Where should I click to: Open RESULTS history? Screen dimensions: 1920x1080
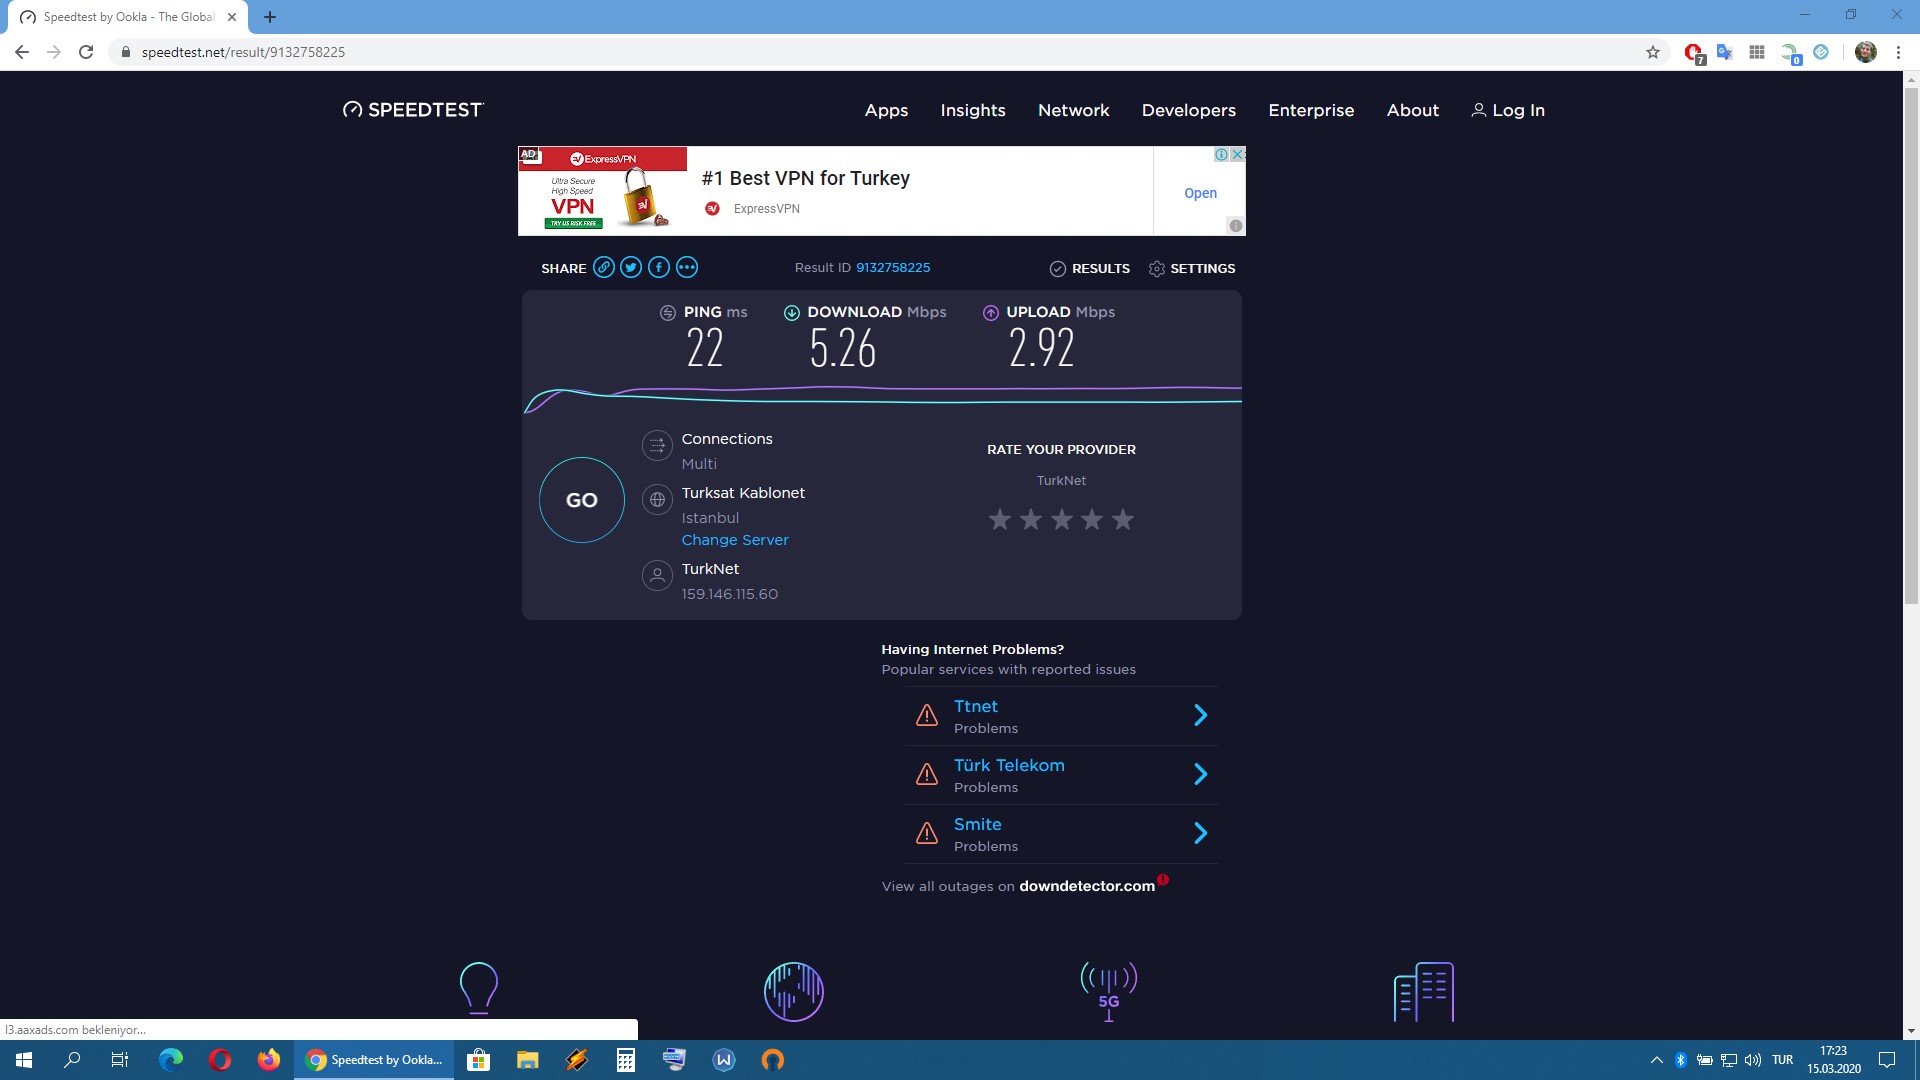tap(1090, 268)
